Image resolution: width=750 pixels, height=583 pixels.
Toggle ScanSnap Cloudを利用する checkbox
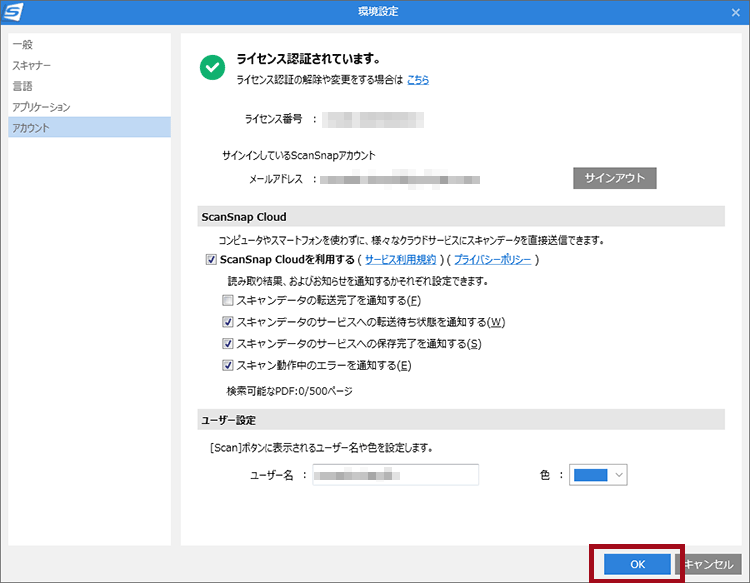pyautogui.click(x=211, y=259)
